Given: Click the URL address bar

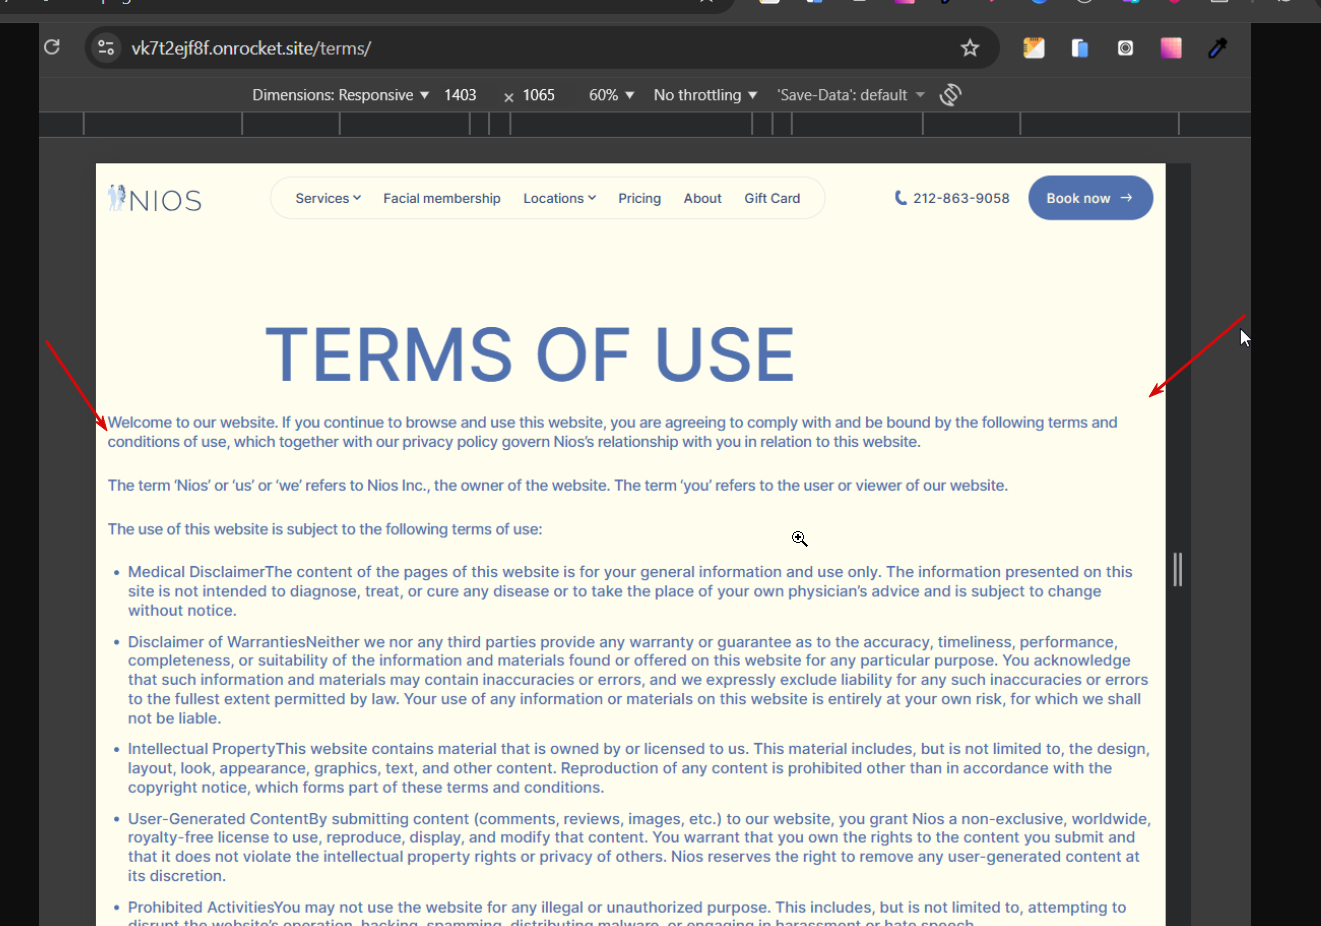Looking at the screenshot, I should point(540,48).
